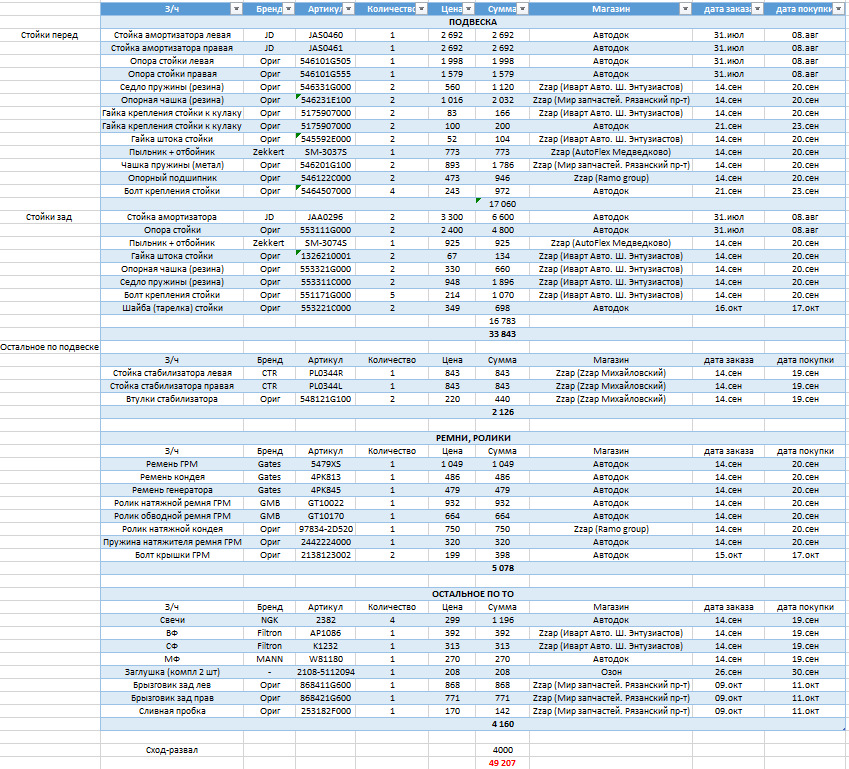Viewport: 849px width, 769px height.
Task: Open the З/ч column filter dropdown
Action: click(x=236, y=9)
